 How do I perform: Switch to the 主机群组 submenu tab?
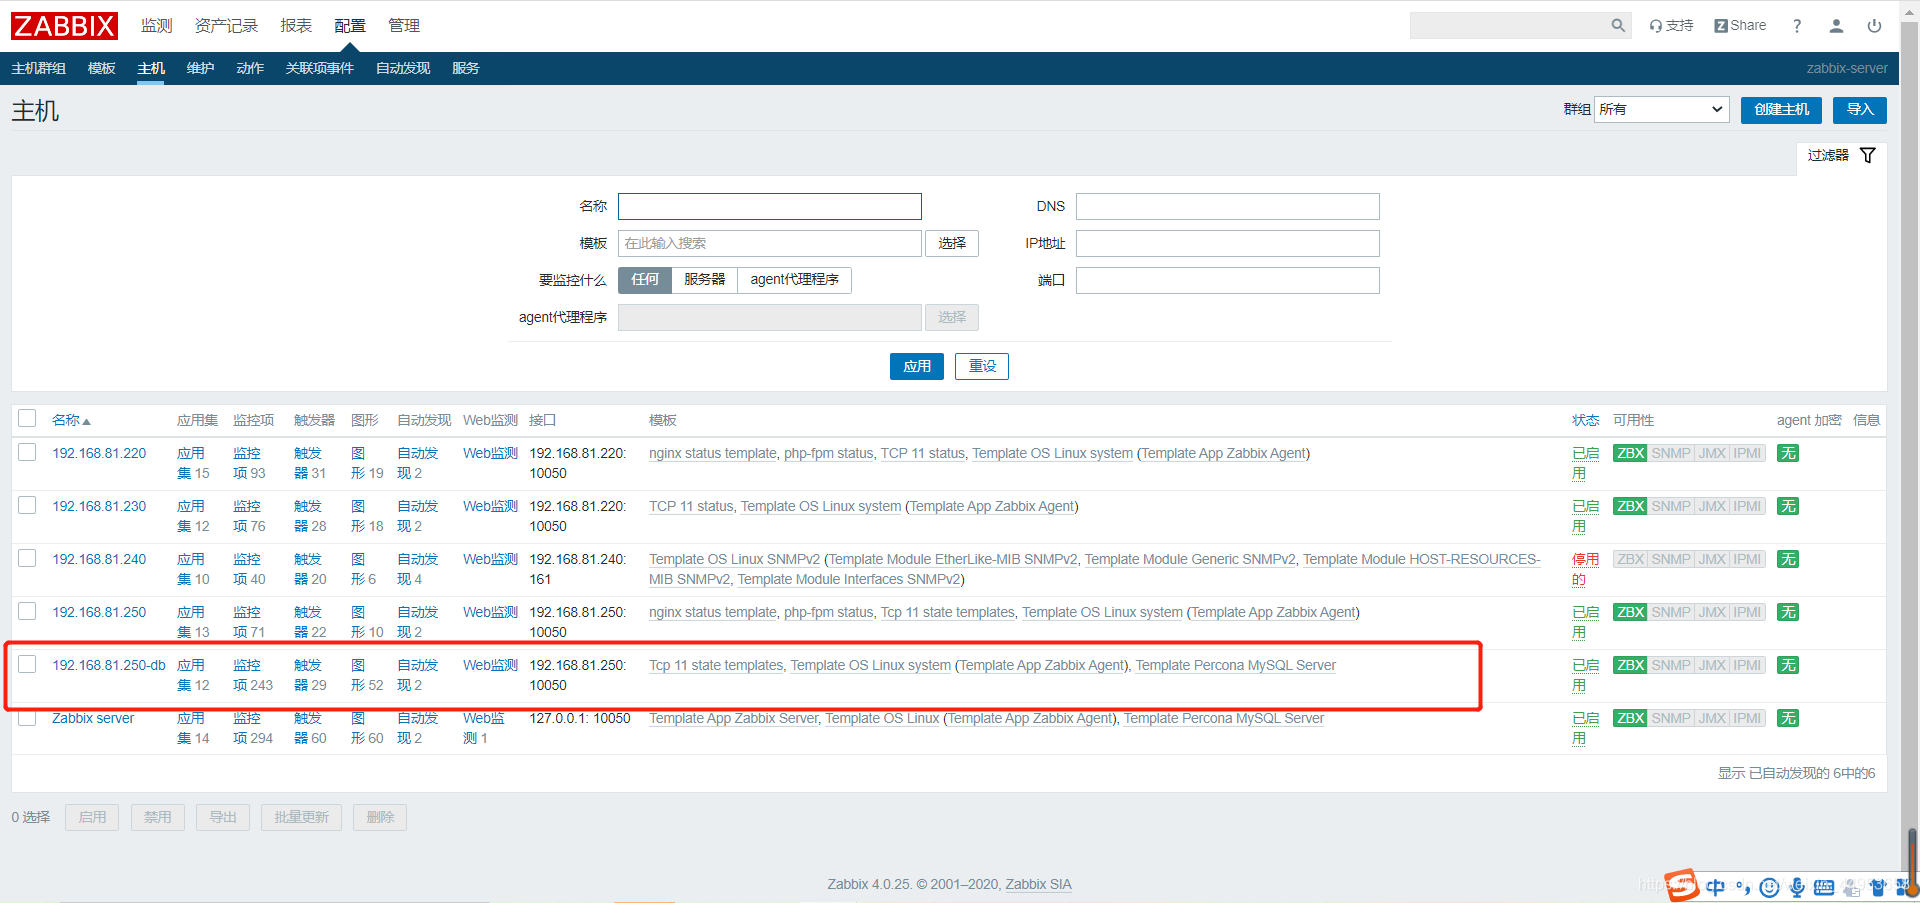[x=38, y=68]
